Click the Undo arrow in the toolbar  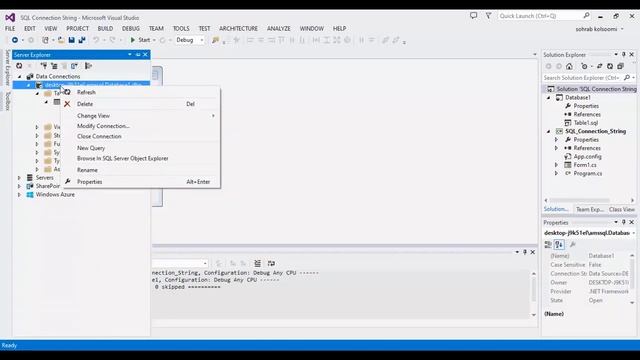click(x=96, y=40)
